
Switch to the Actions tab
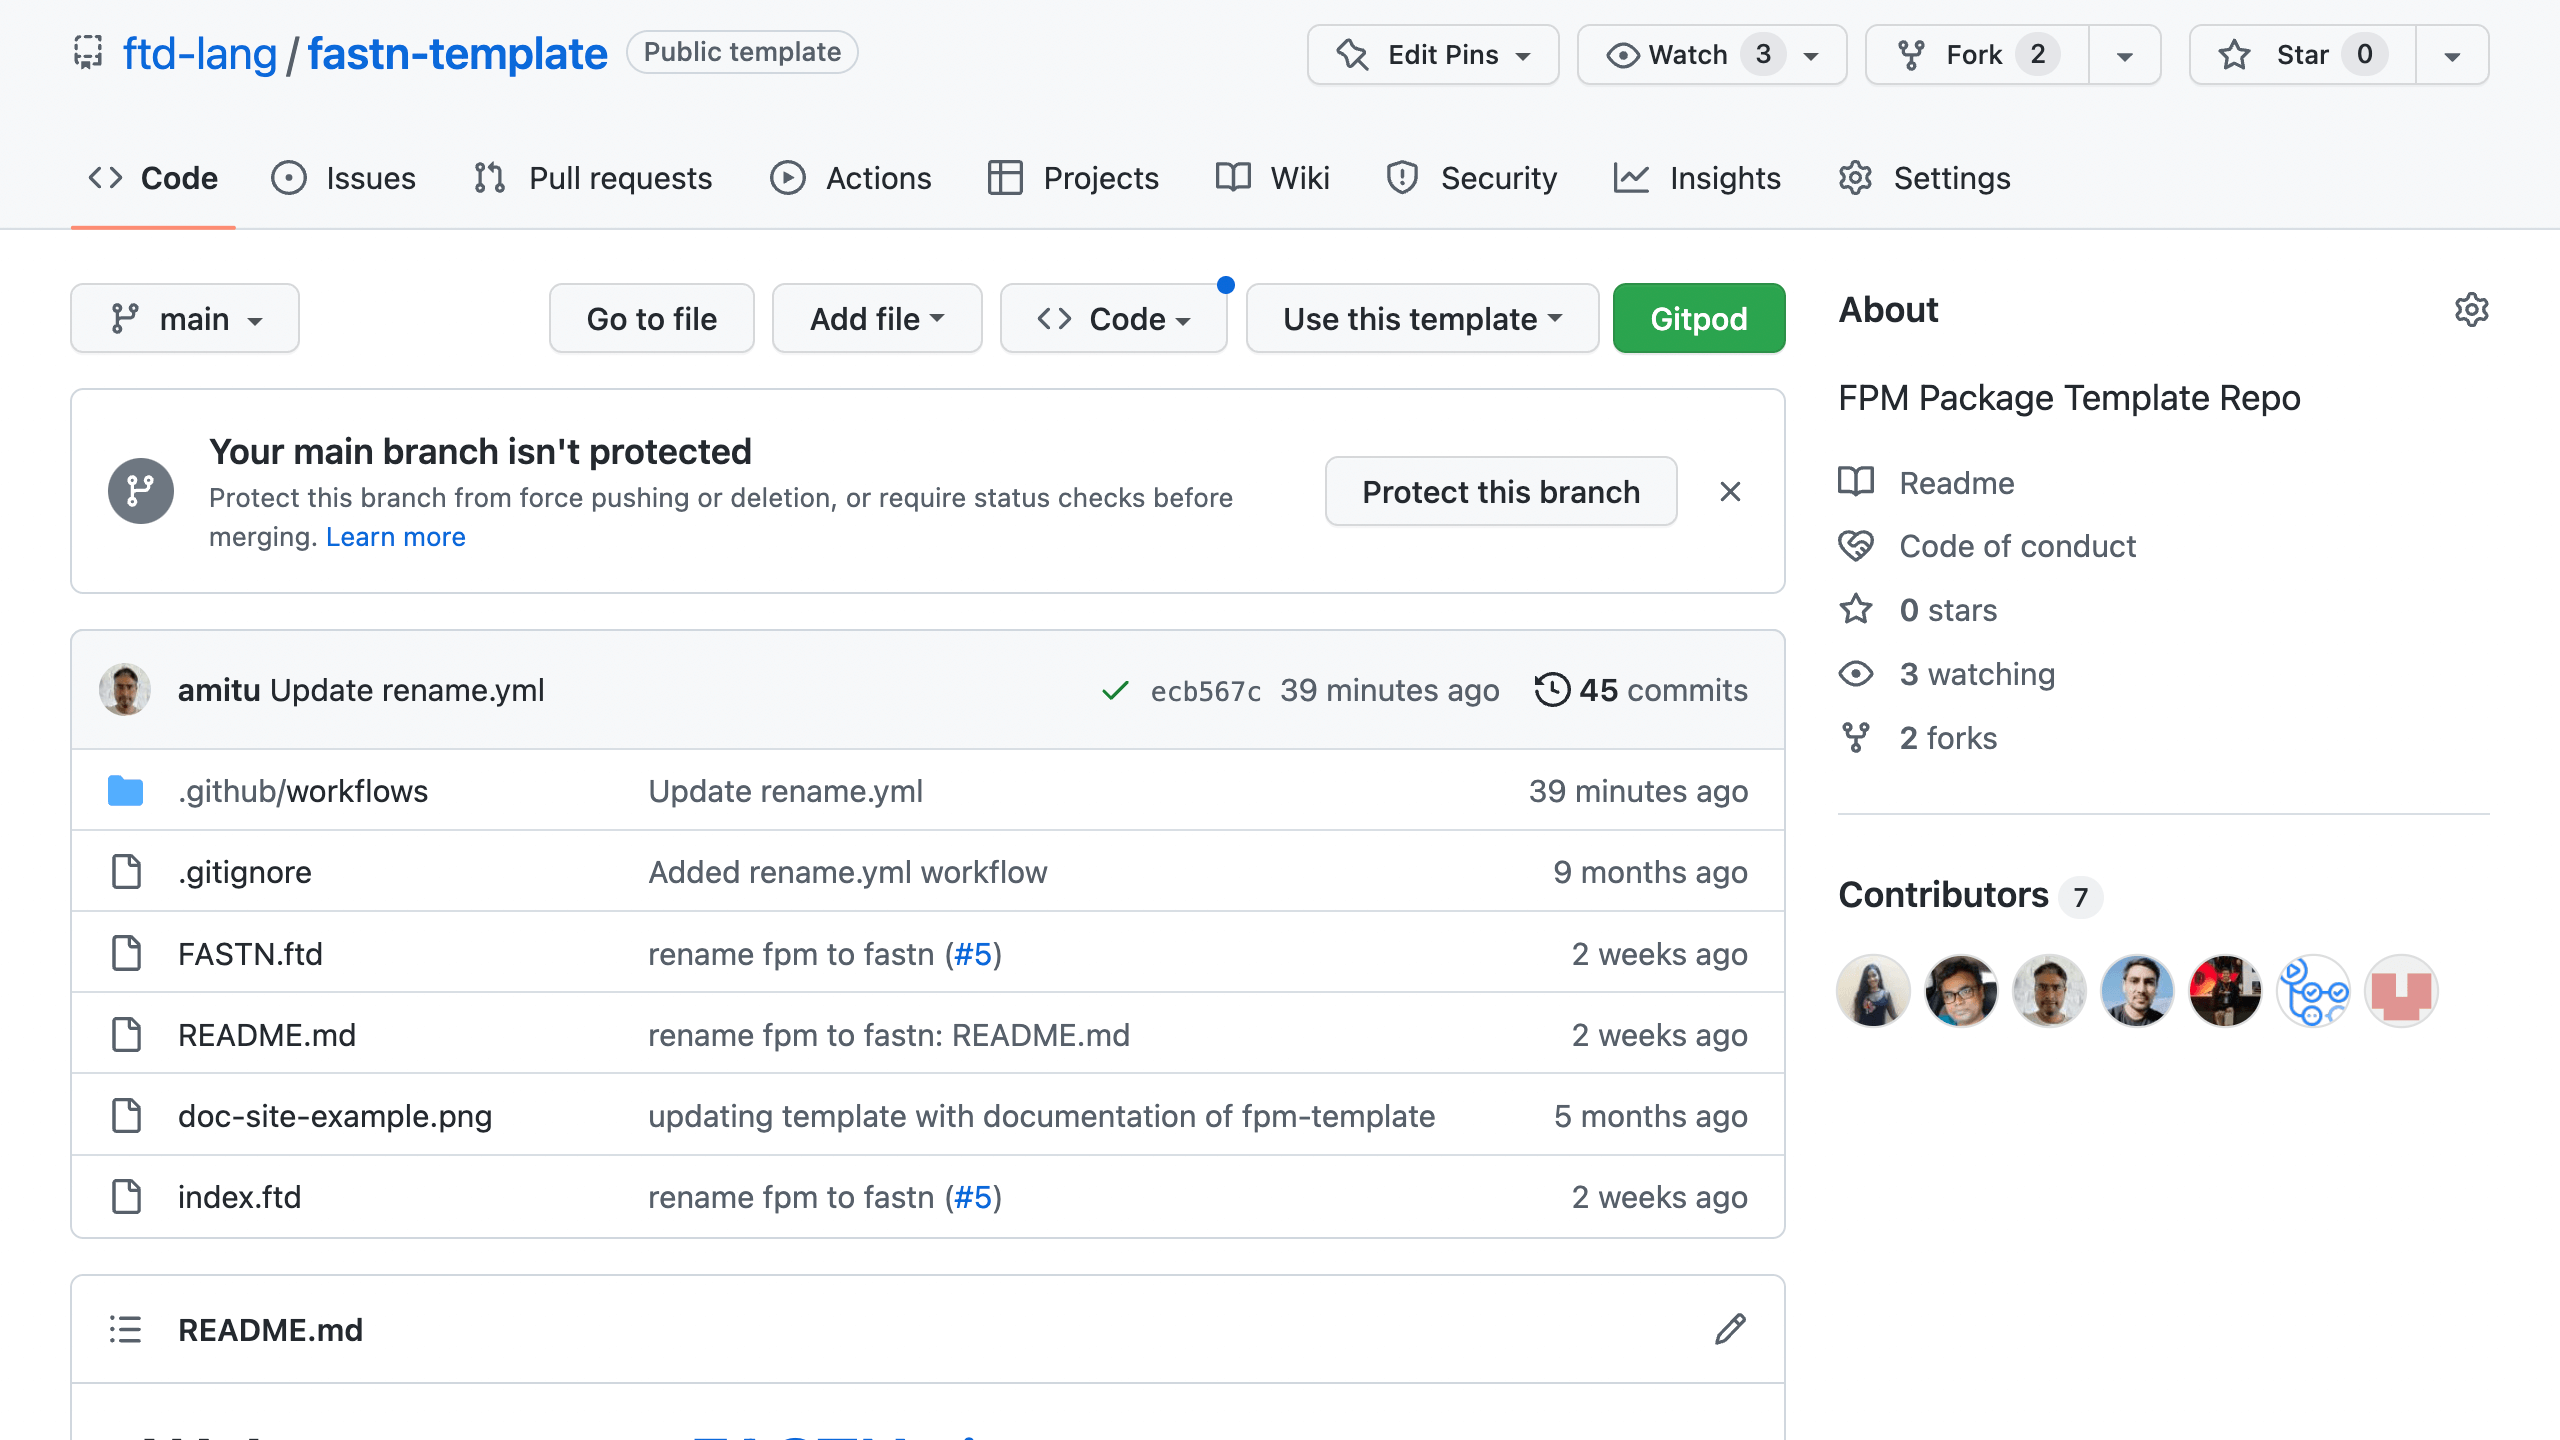pos(851,178)
